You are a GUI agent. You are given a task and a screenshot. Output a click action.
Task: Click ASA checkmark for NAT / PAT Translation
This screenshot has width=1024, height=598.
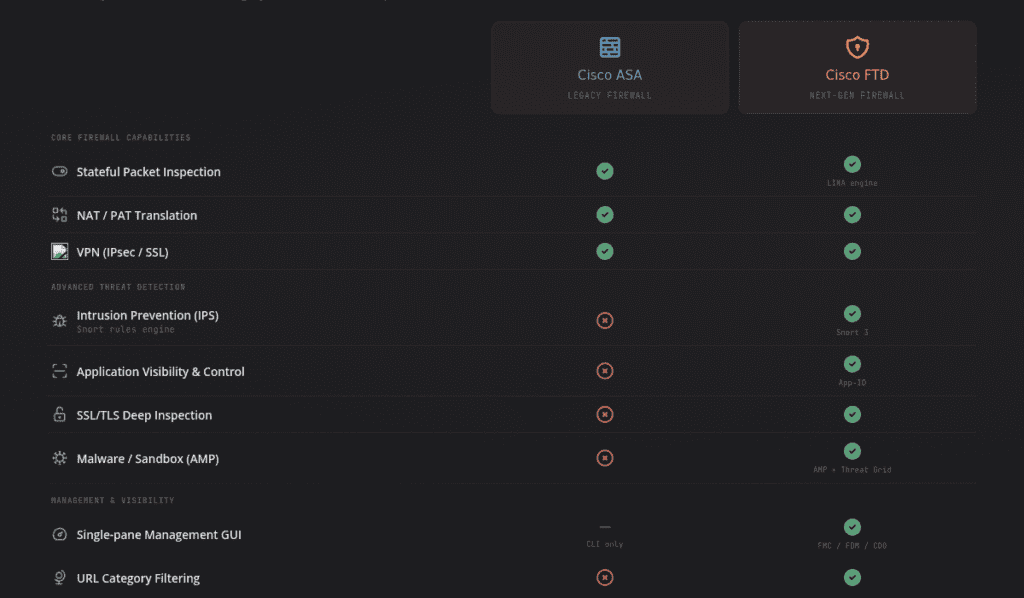coord(605,215)
